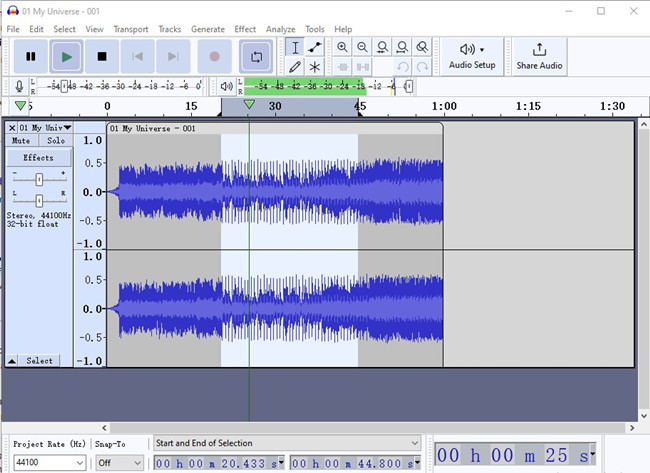
Task: Collapse the track with the up arrow
Action: 12,361
